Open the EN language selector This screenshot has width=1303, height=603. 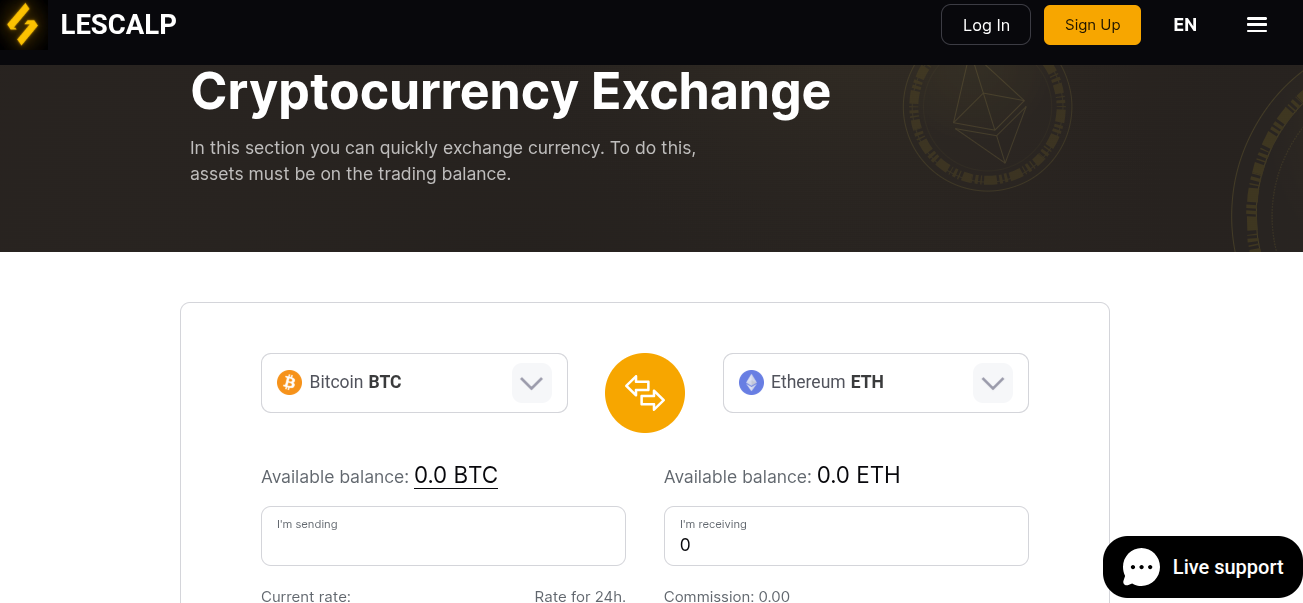point(1185,25)
